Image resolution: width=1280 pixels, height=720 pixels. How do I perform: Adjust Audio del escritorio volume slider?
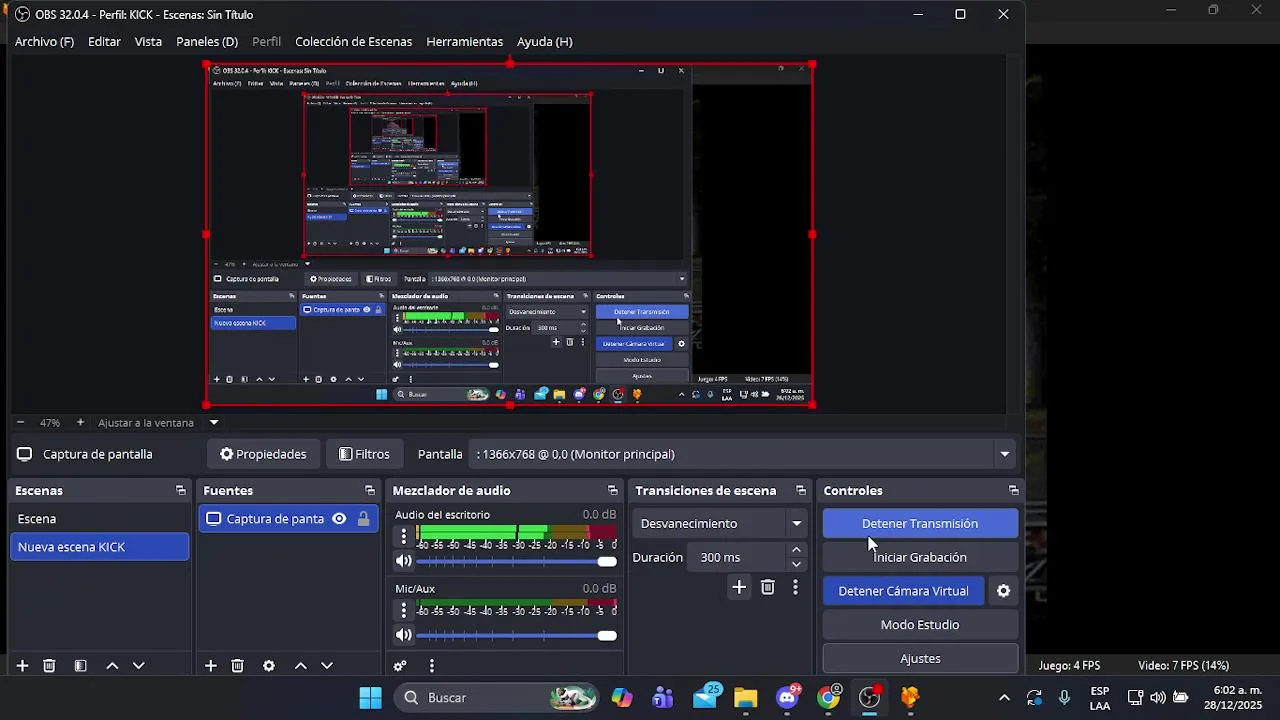click(516, 561)
